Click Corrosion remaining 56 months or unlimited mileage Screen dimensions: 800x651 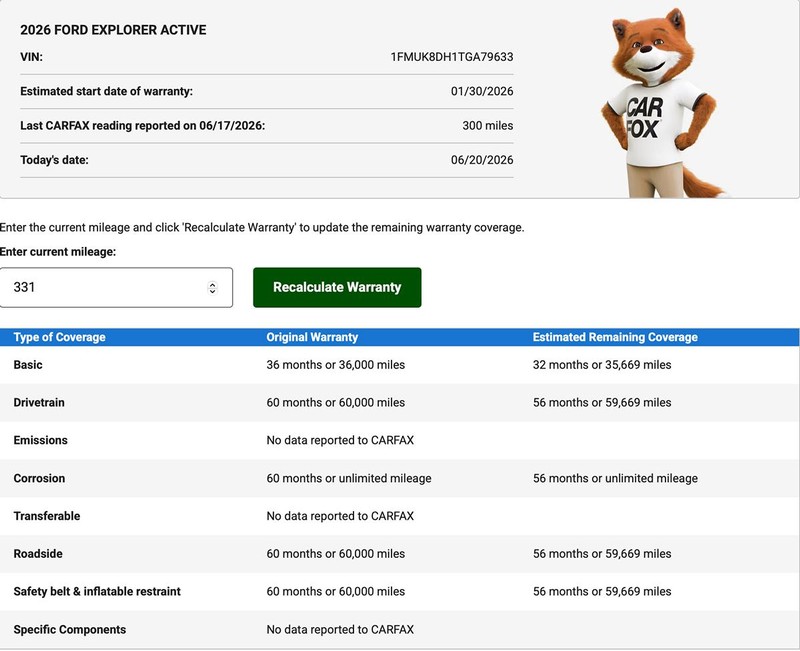[x=615, y=479]
